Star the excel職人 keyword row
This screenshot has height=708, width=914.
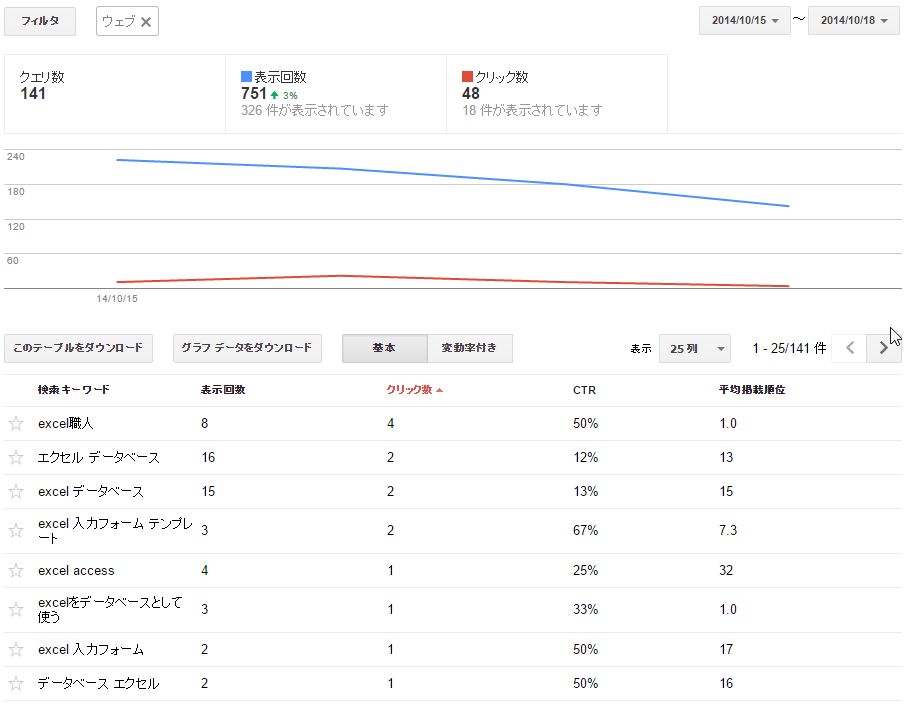(x=16, y=424)
